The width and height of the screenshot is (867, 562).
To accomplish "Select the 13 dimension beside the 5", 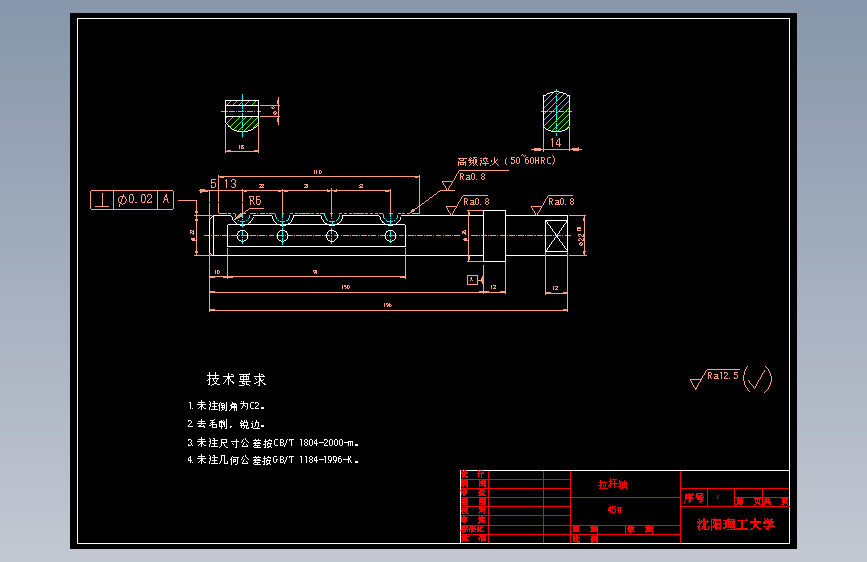I will tap(230, 184).
